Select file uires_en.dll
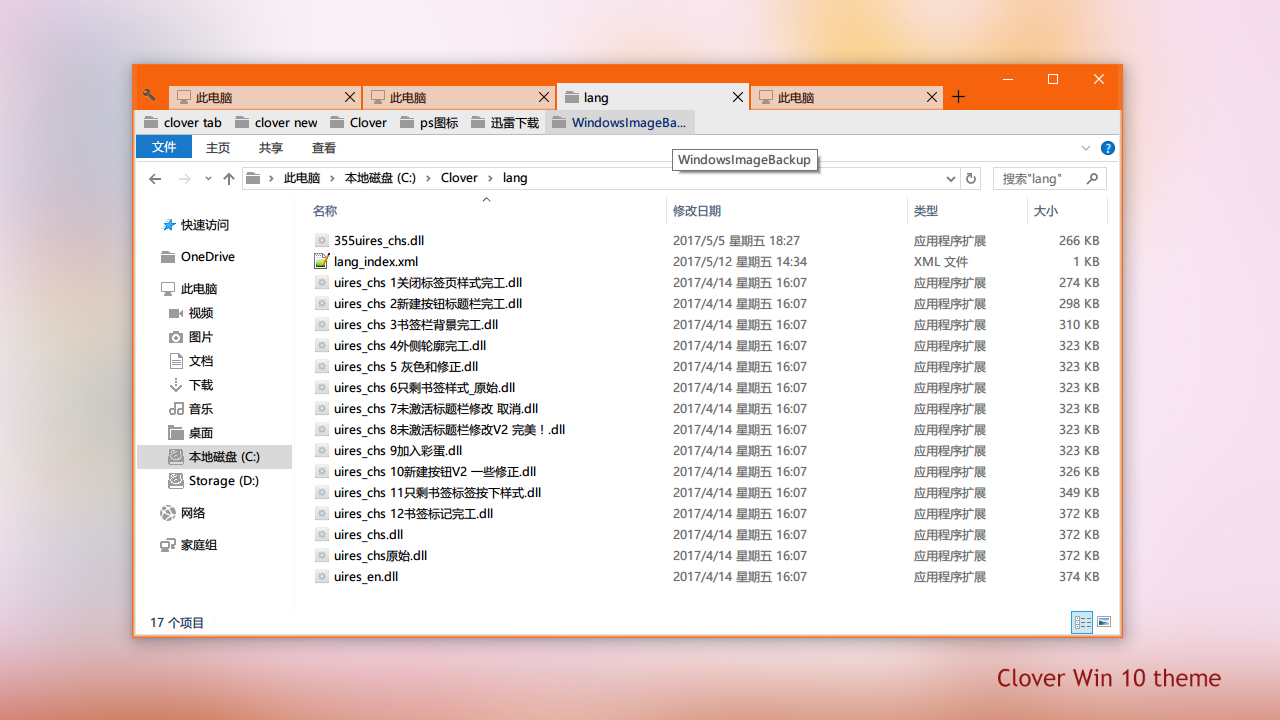Screen dimensions: 1280x720 click(x=366, y=577)
